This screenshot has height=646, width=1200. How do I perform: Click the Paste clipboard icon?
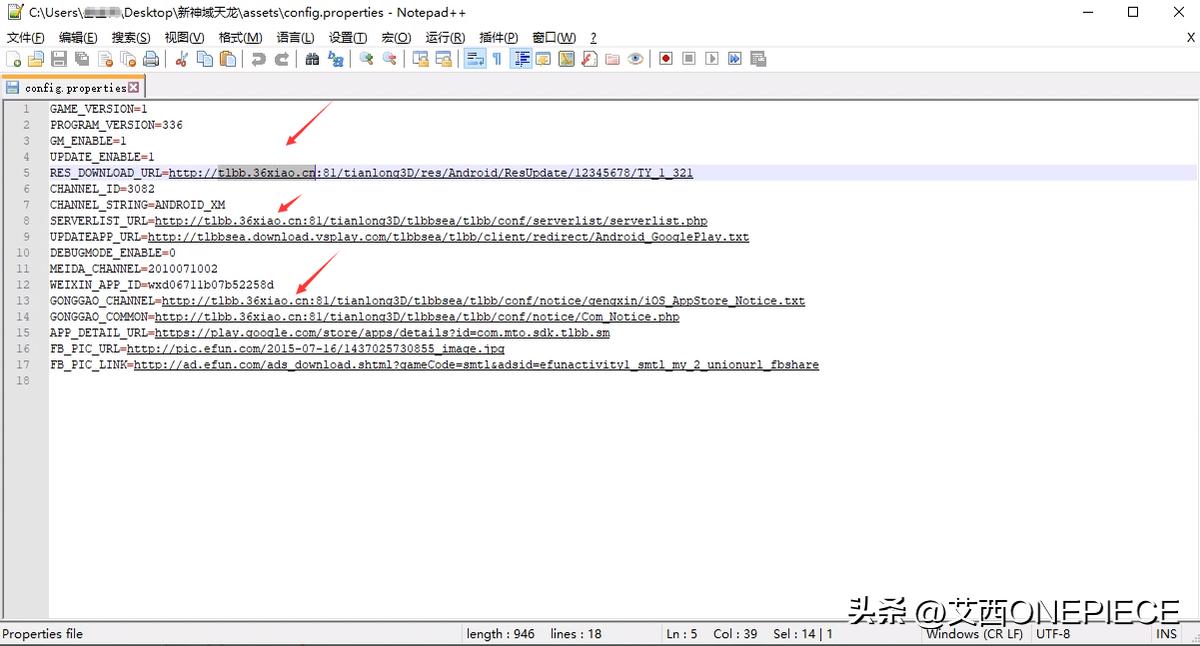coord(228,59)
